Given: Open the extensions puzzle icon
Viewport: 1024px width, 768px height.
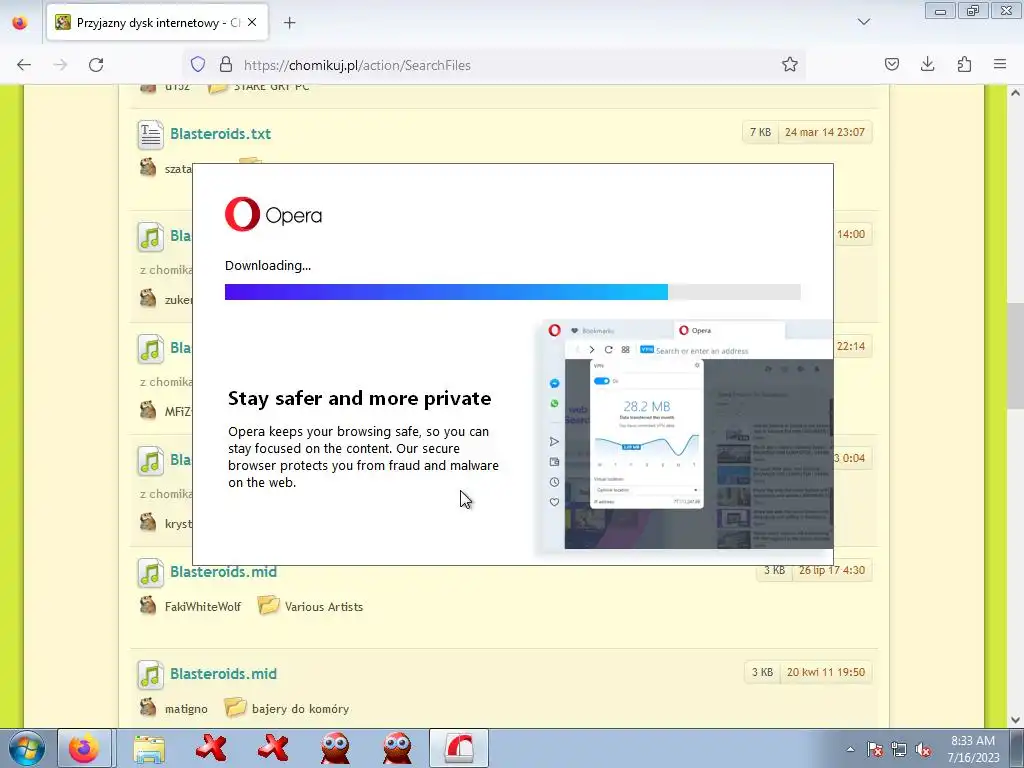Looking at the screenshot, I should [x=964, y=64].
